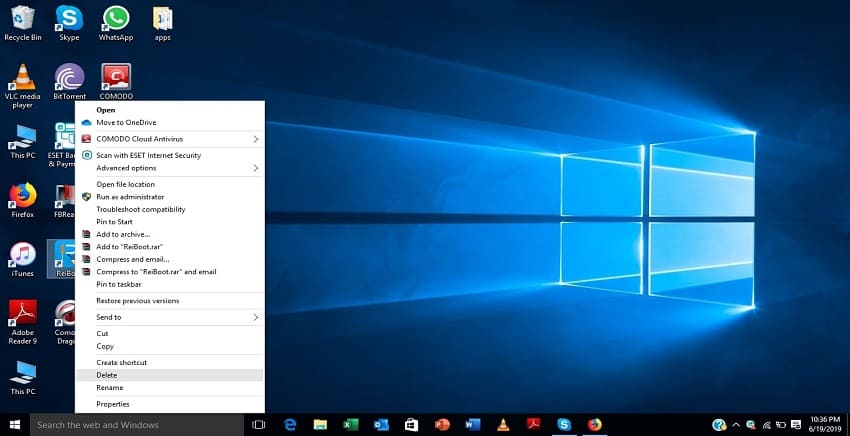The image size is (850, 436).
Task: Select Restore previous versions
Action: tap(170, 300)
